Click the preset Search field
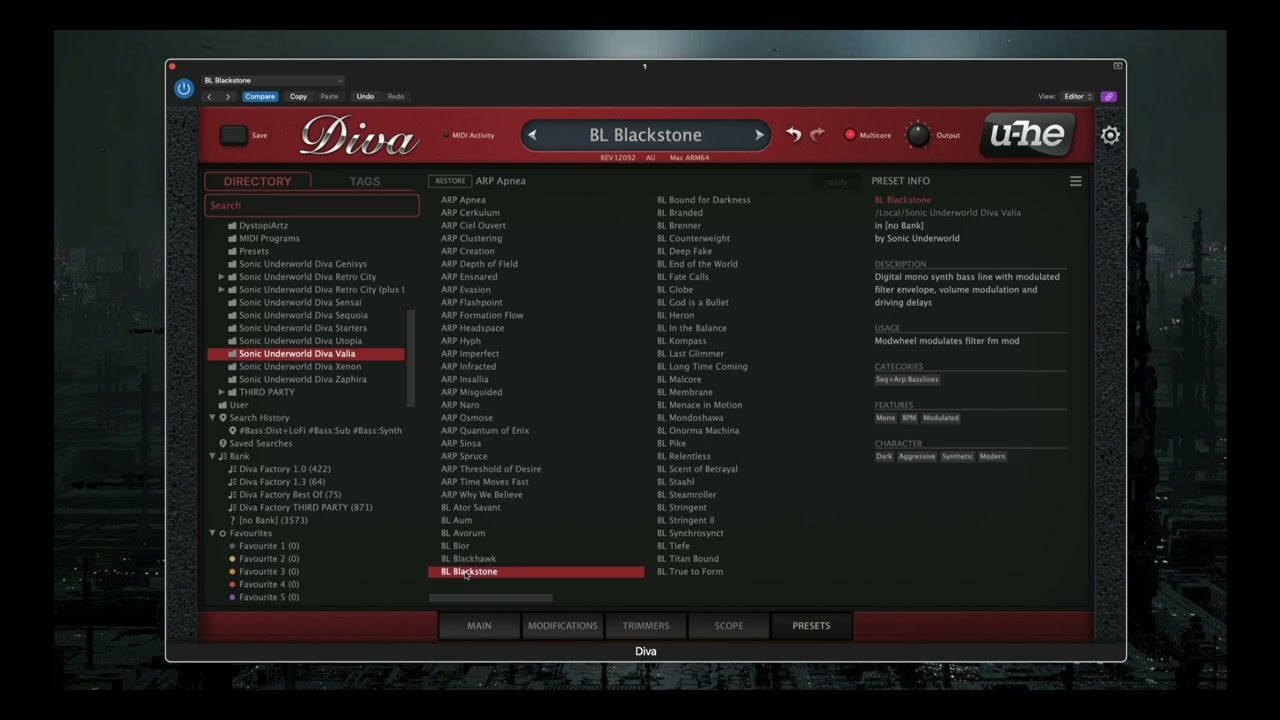The image size is (1280, 720). click(312, 205)
